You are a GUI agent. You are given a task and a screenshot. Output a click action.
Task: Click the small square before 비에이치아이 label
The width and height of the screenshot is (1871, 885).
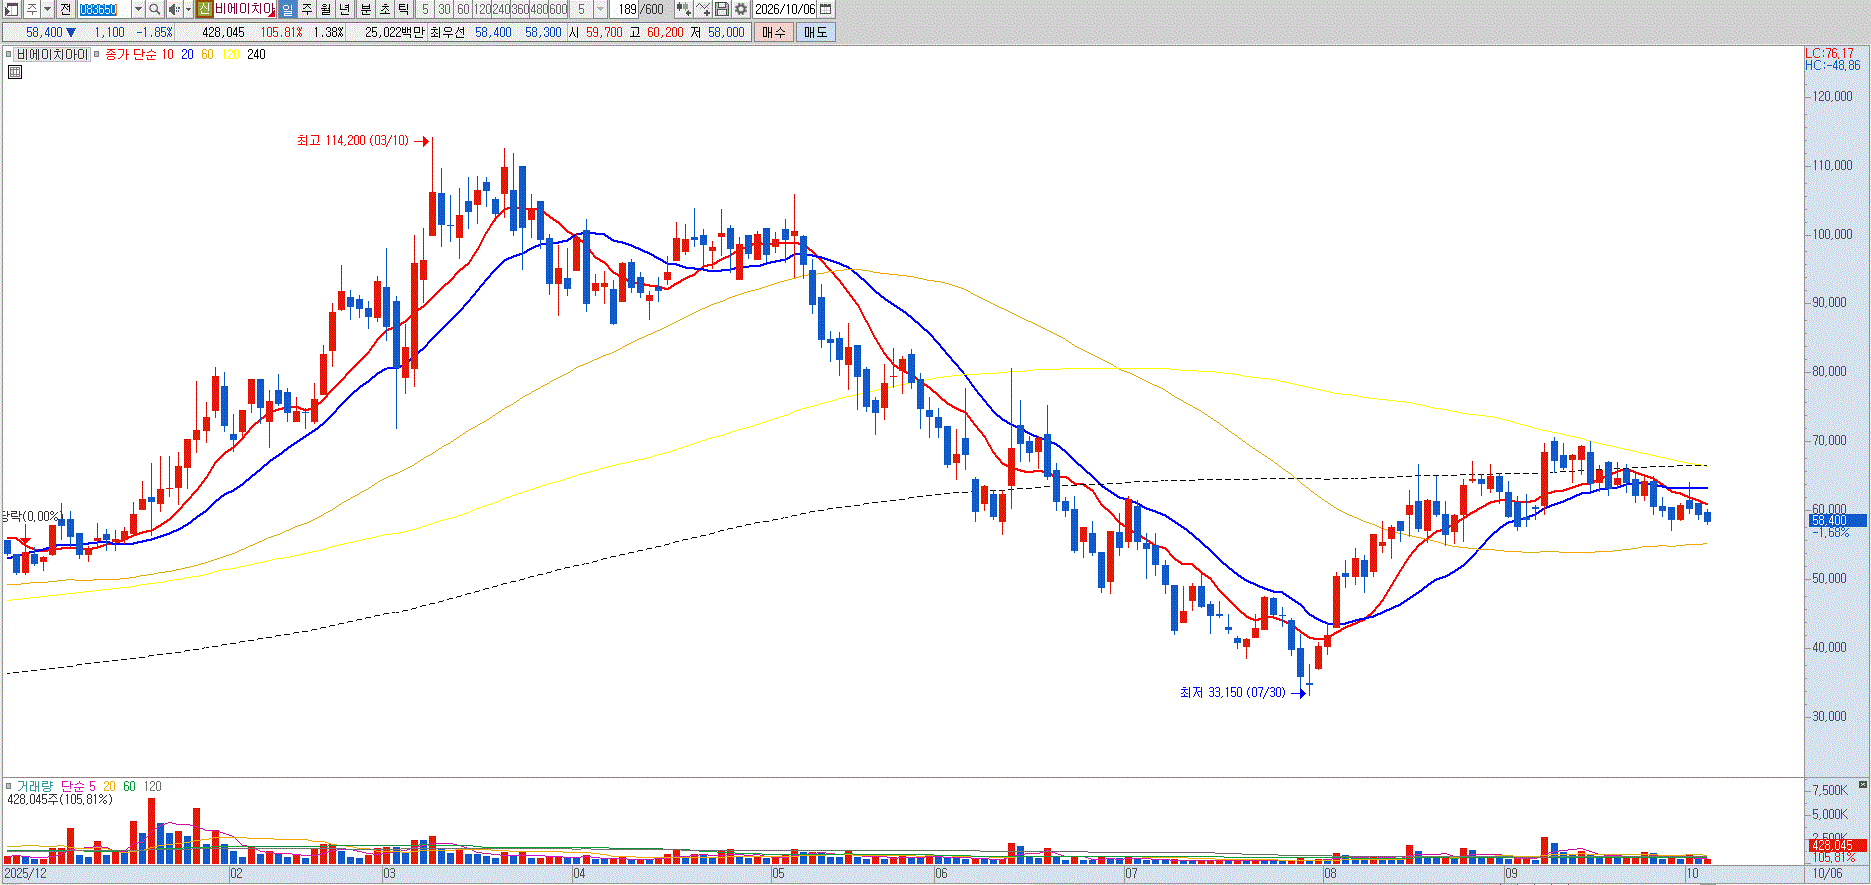pyautogui.click(x=9, y=55)
